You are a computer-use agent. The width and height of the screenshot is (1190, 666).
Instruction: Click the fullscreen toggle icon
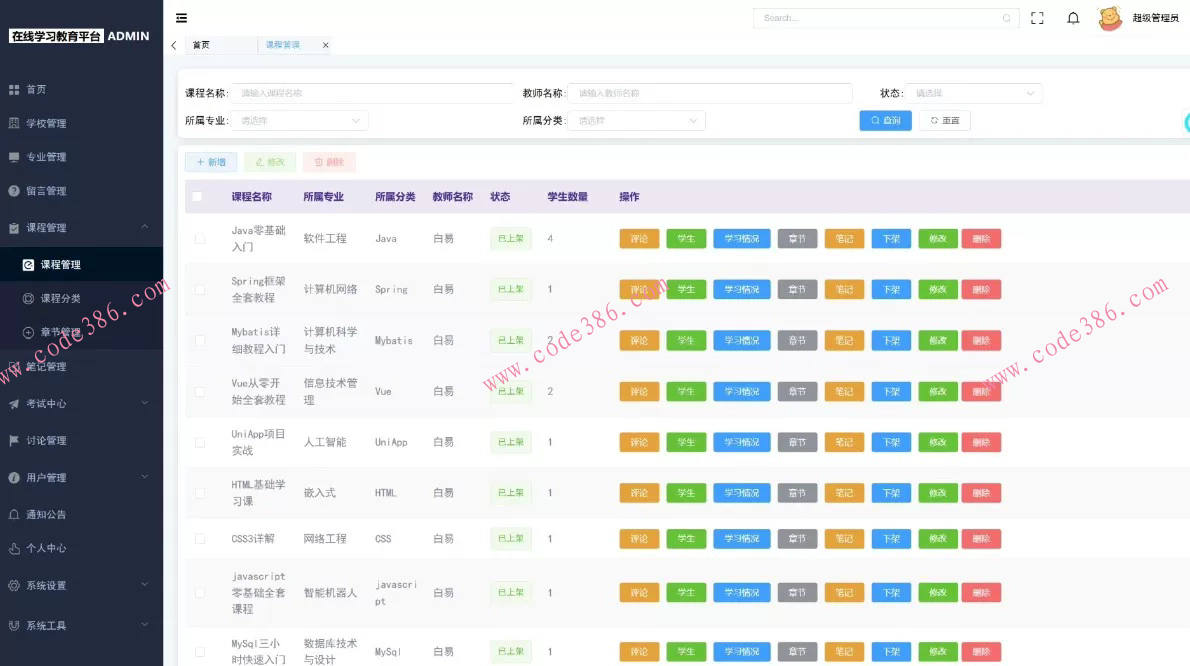coord(1037,18)
